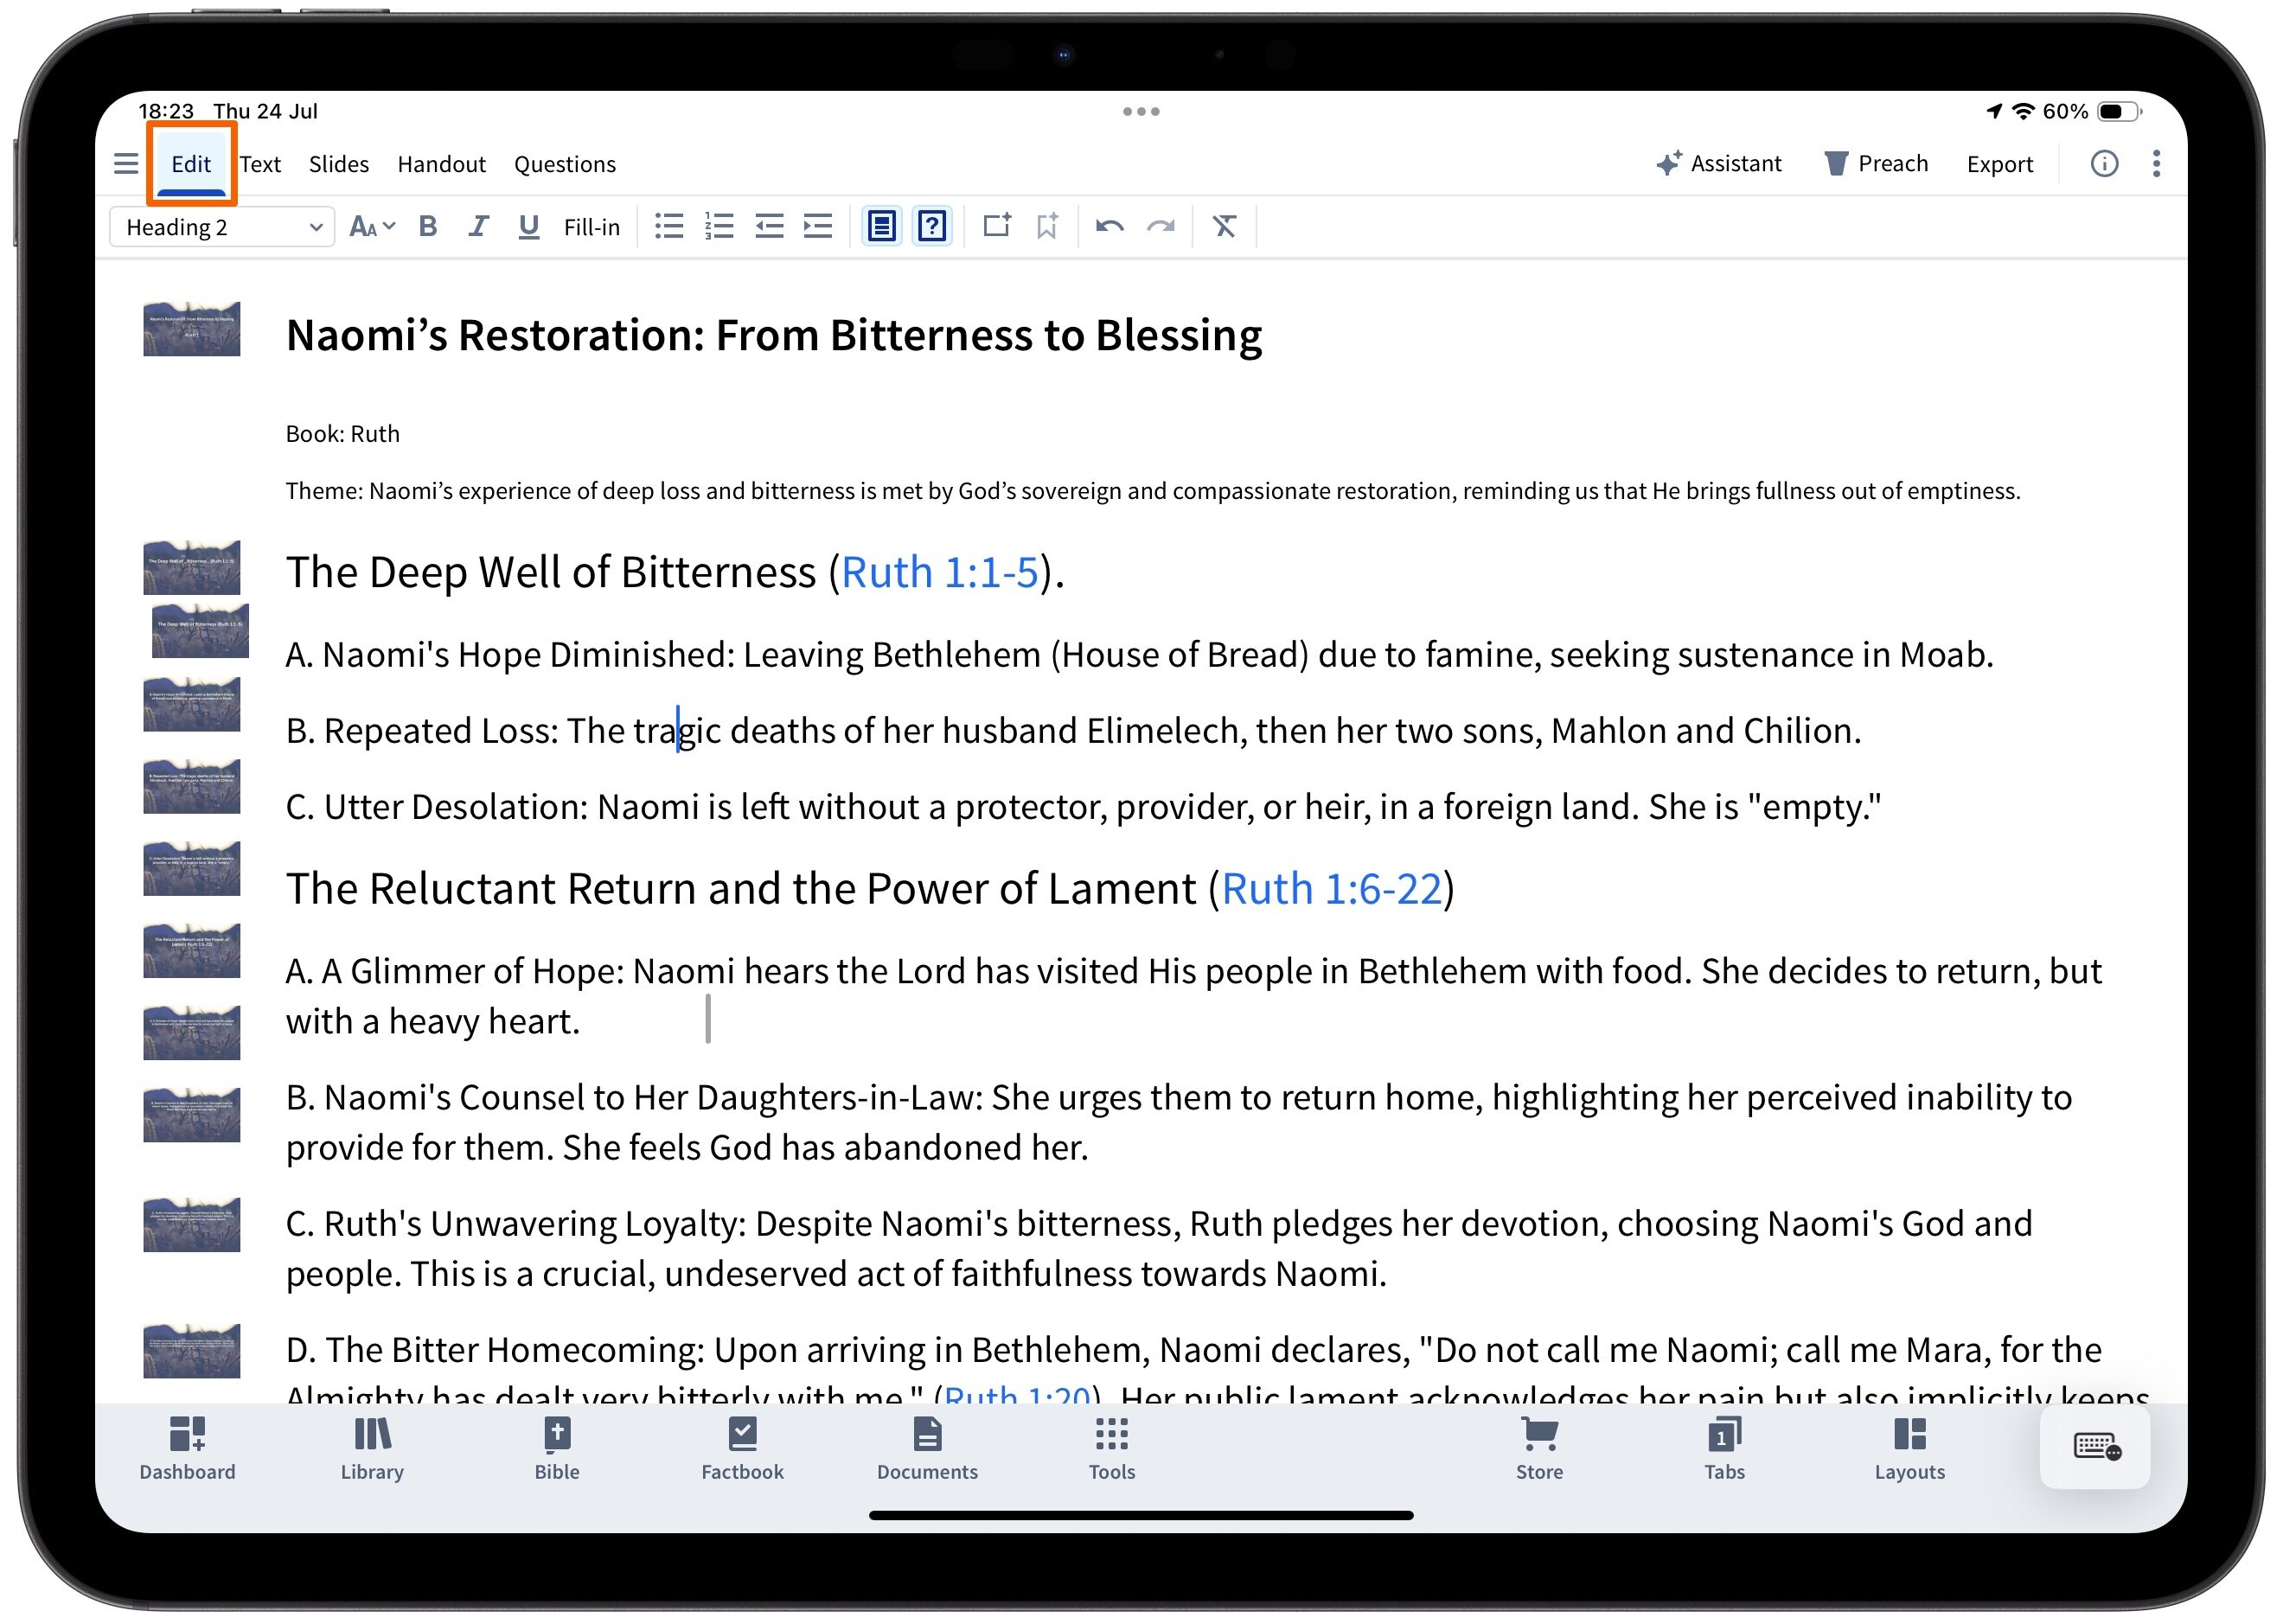Click the sermon title heading
The width and height of the screenshot is (2283, 1624).
pyautogui.click(x=773, y=336)
